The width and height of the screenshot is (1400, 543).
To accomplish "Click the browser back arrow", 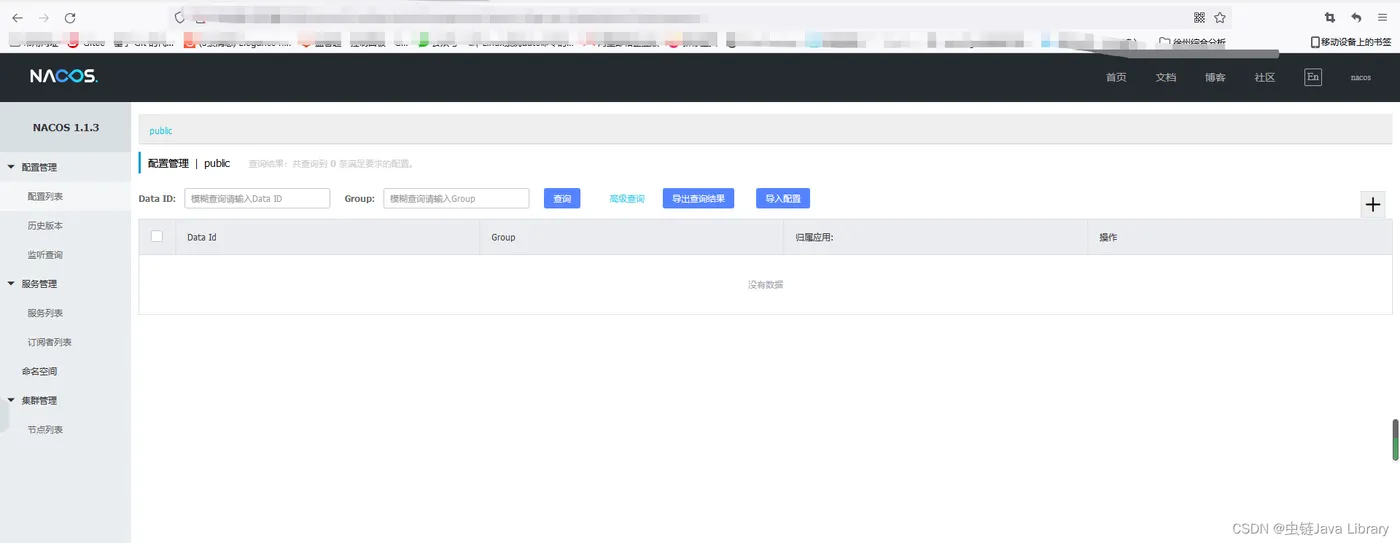I will point(17,18).
